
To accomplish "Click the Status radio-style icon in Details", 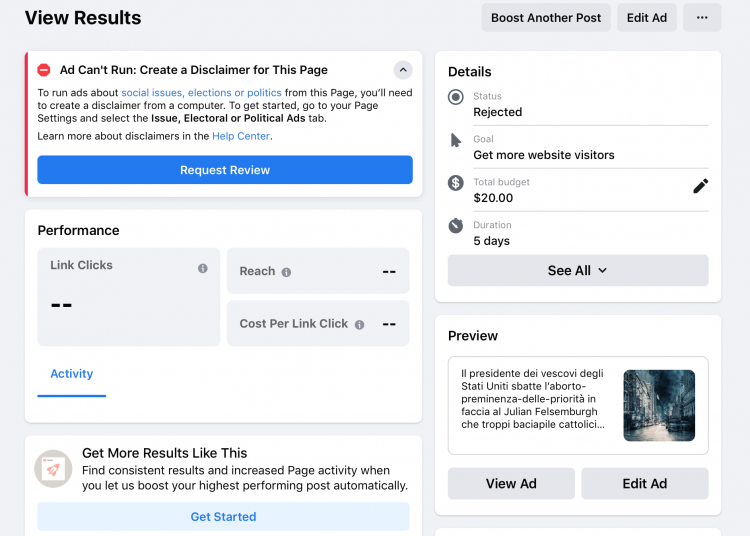I will [x=456, y=97].
